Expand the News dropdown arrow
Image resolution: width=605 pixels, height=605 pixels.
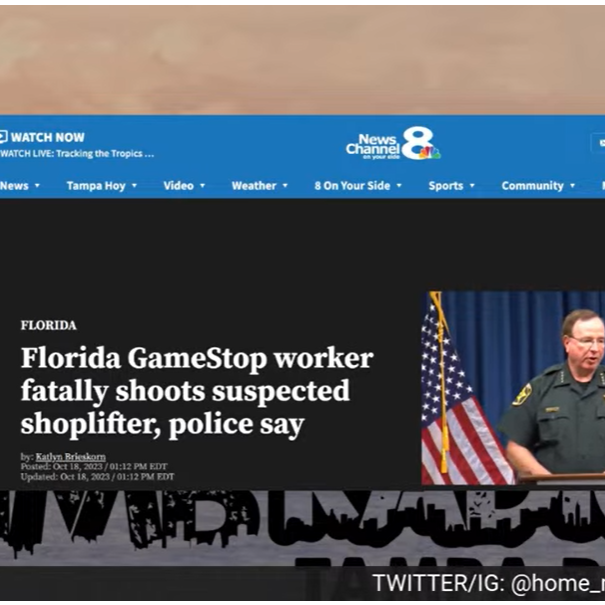(x=37, y=186)
